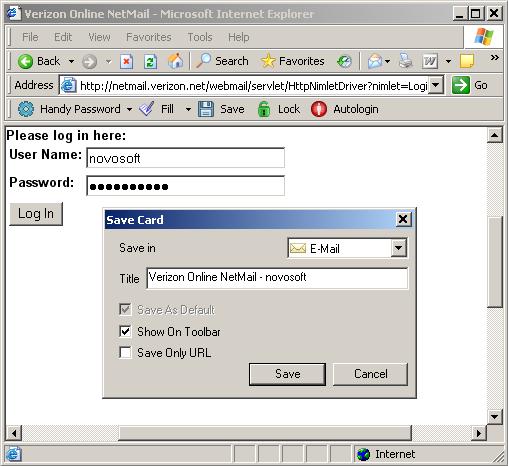Click the Forward navigation arrow
This screenshot has height=466, width=508.
click(90, 62)
